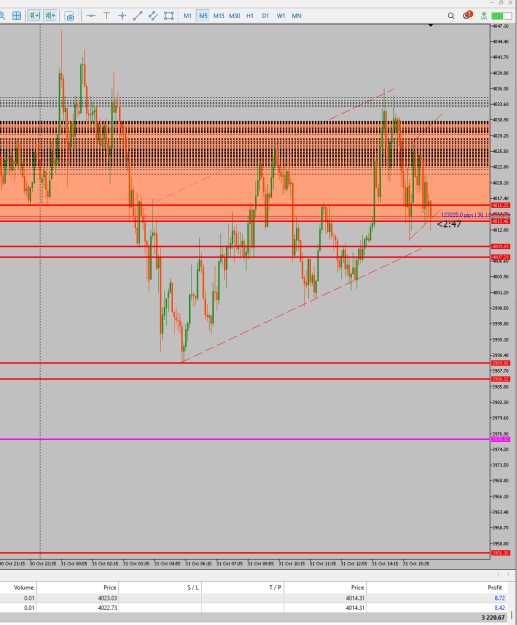Viewport: 517px width, 625px height.
Task: Toggle chart auto-scroll to latest bar
Action: point(35,16)
